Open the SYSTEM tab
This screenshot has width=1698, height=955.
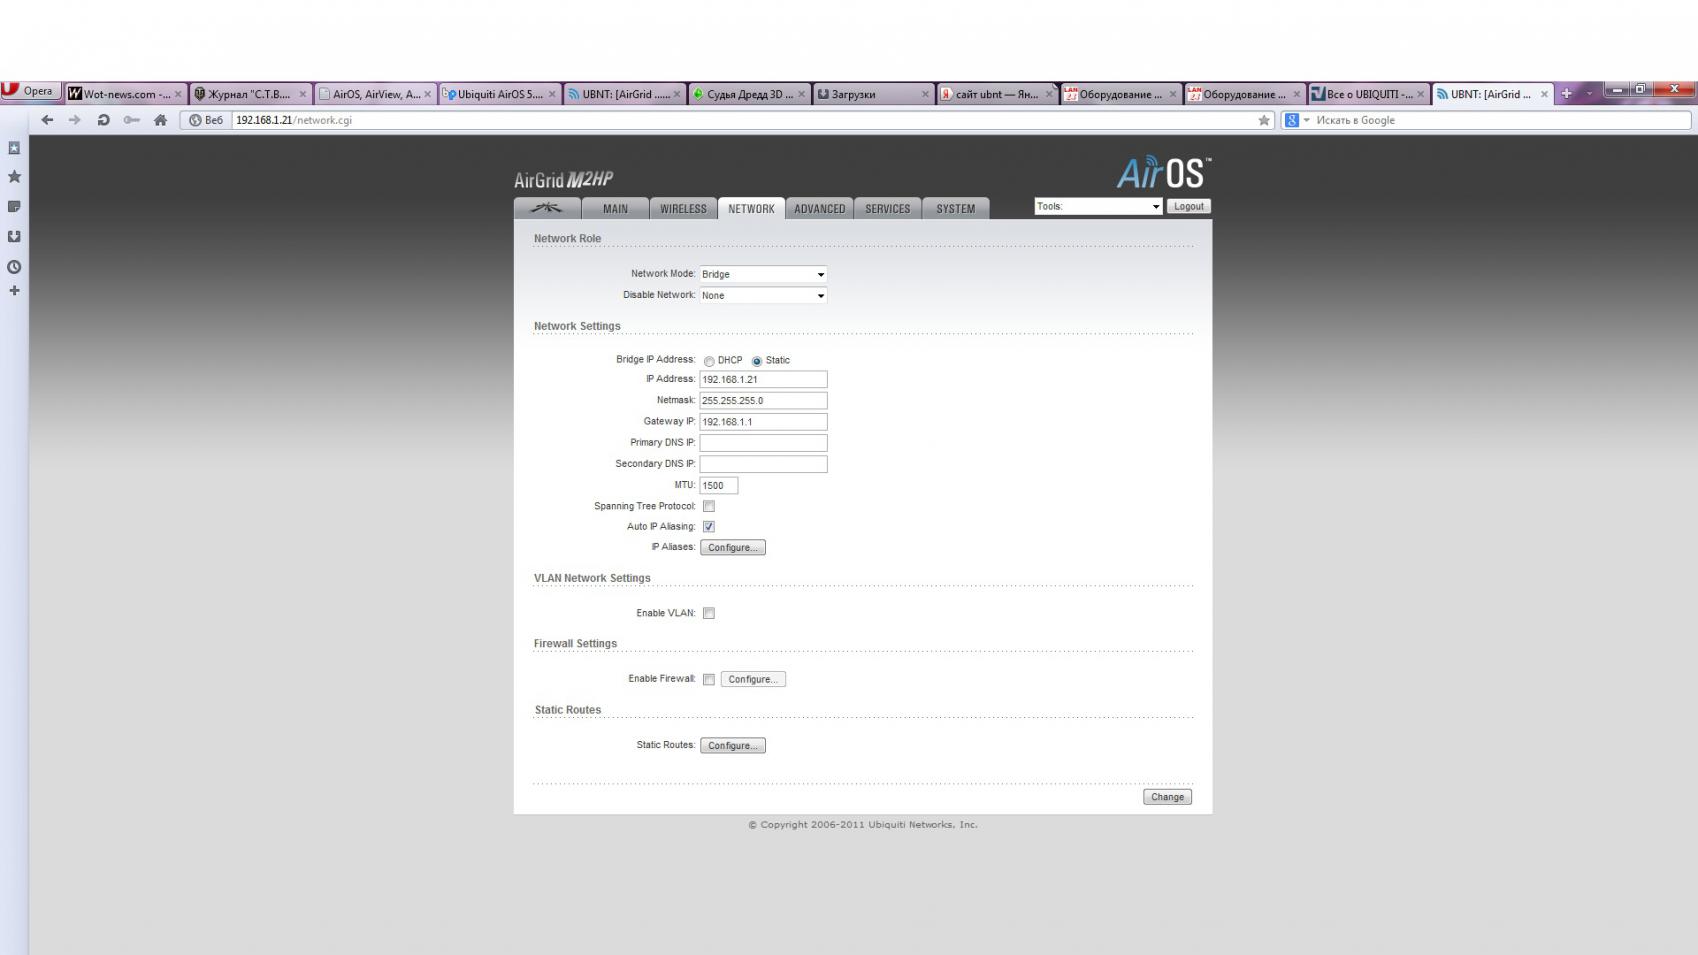pyautogui.click(x=955, y=208)
